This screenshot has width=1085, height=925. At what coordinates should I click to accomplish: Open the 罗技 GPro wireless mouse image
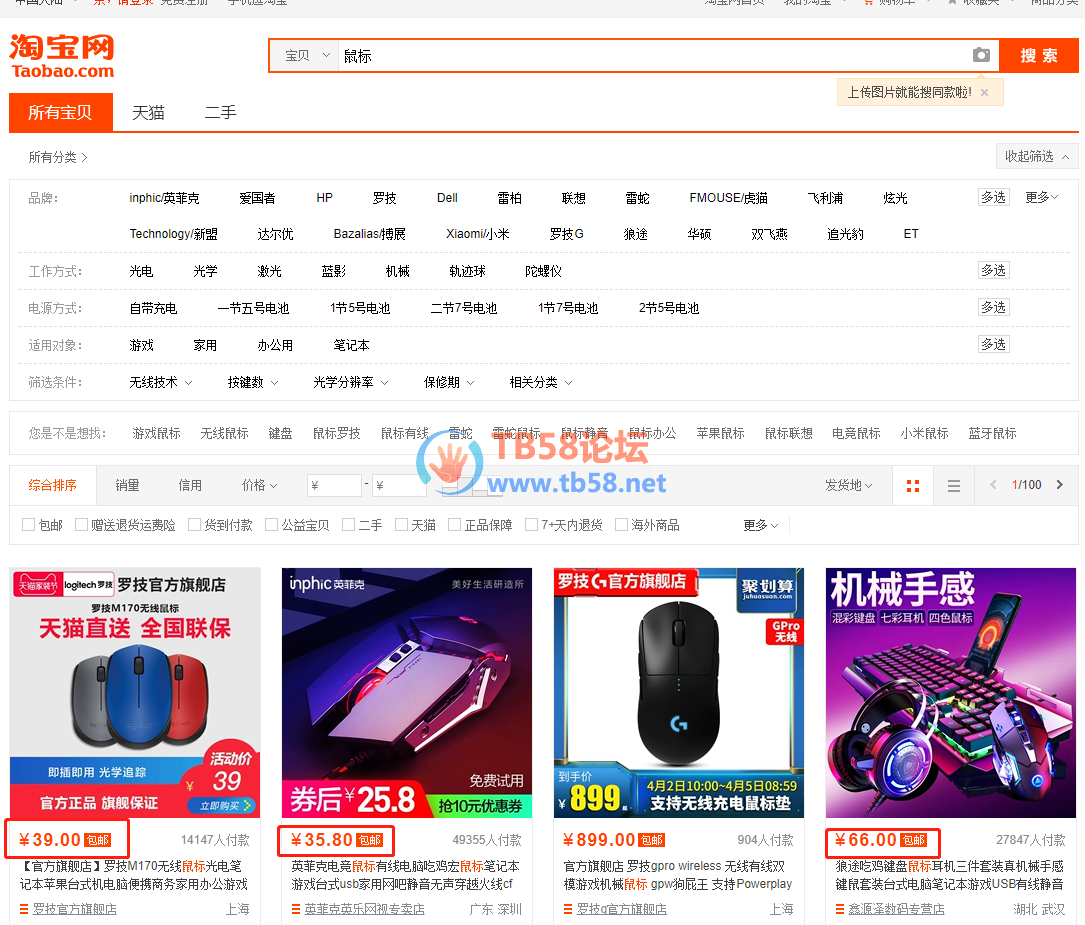tap(679, 693)
